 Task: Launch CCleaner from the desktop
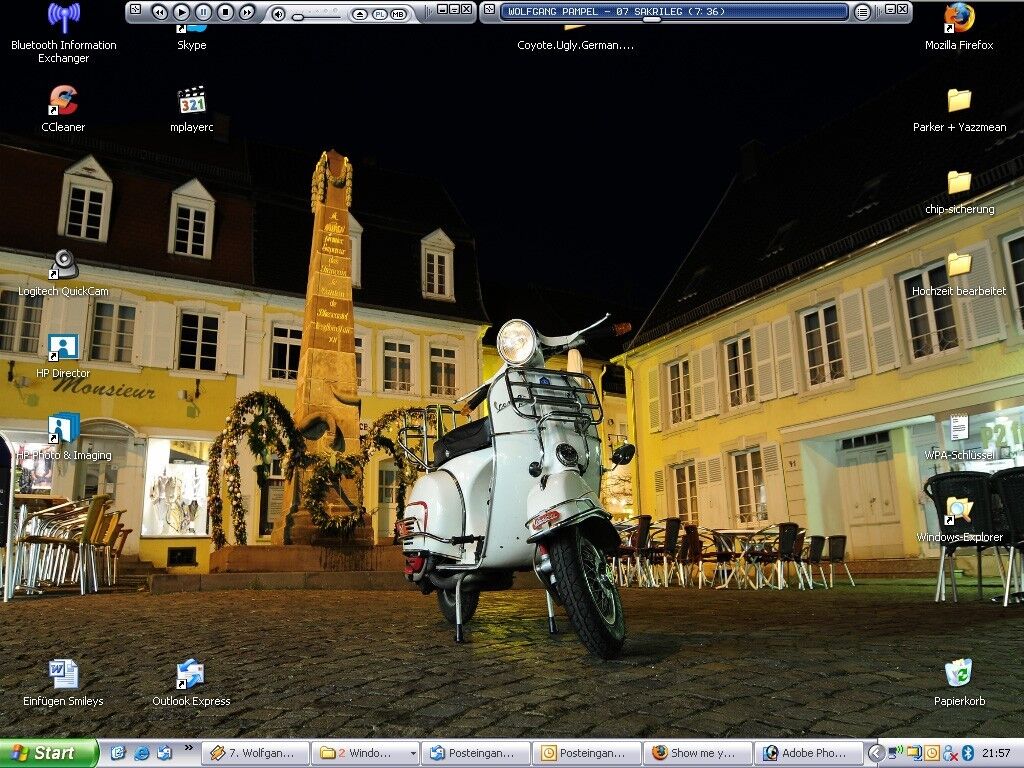tap(63, 101)
